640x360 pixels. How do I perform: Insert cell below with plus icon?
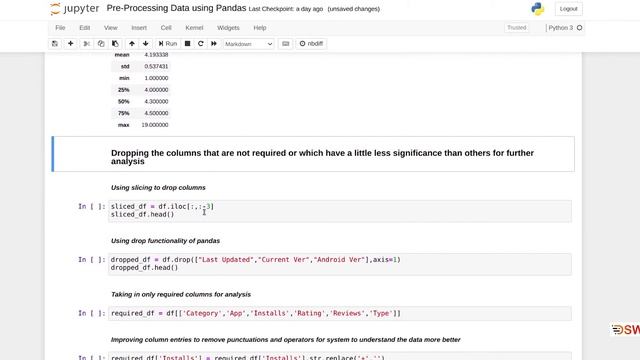point(71,44)
